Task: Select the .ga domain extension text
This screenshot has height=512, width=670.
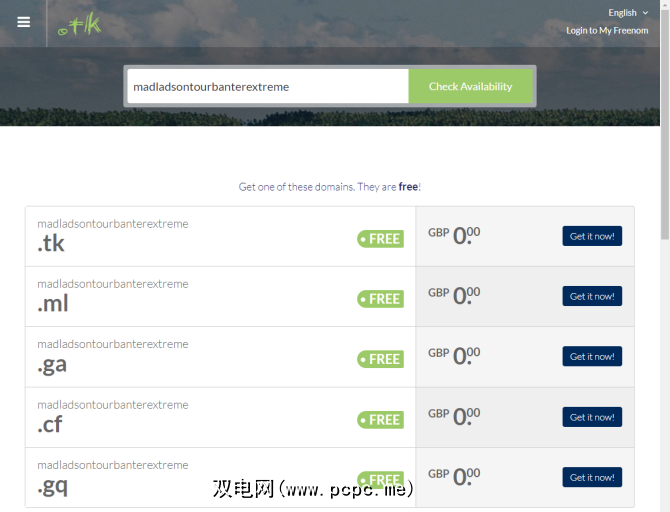Action: (52, 365)
